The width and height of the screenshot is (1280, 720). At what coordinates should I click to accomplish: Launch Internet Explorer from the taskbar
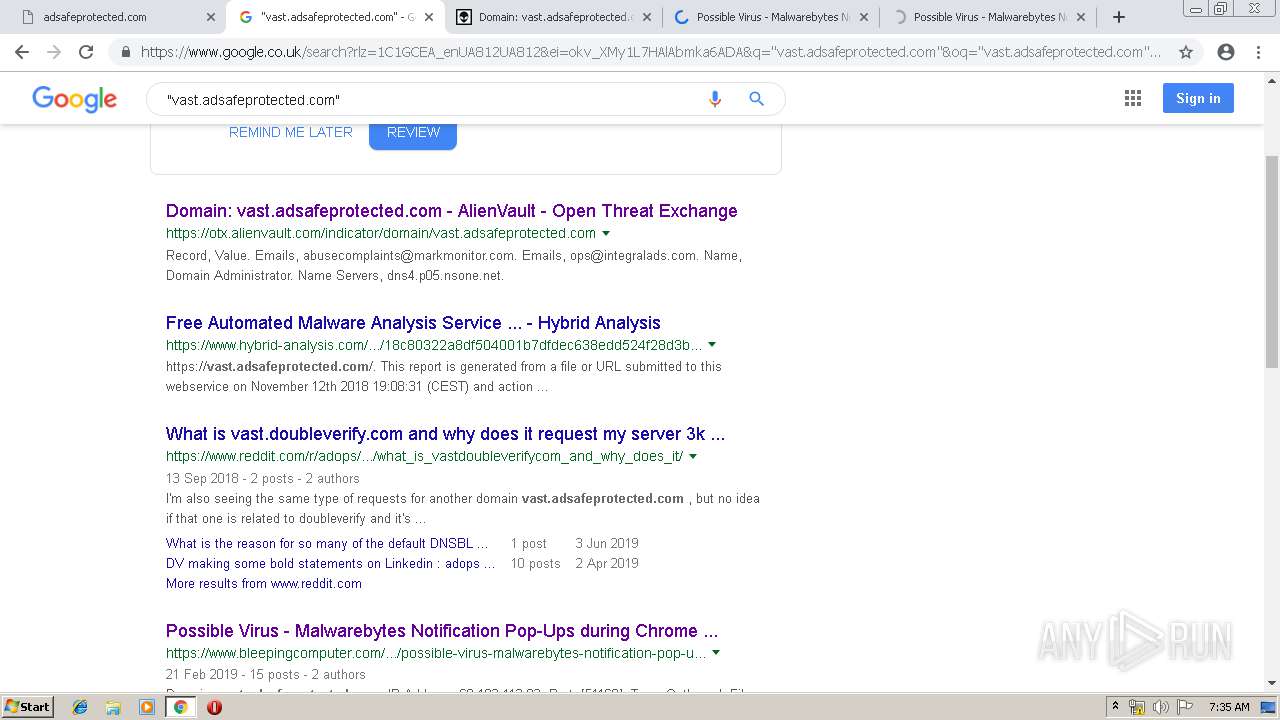(80, 707)
